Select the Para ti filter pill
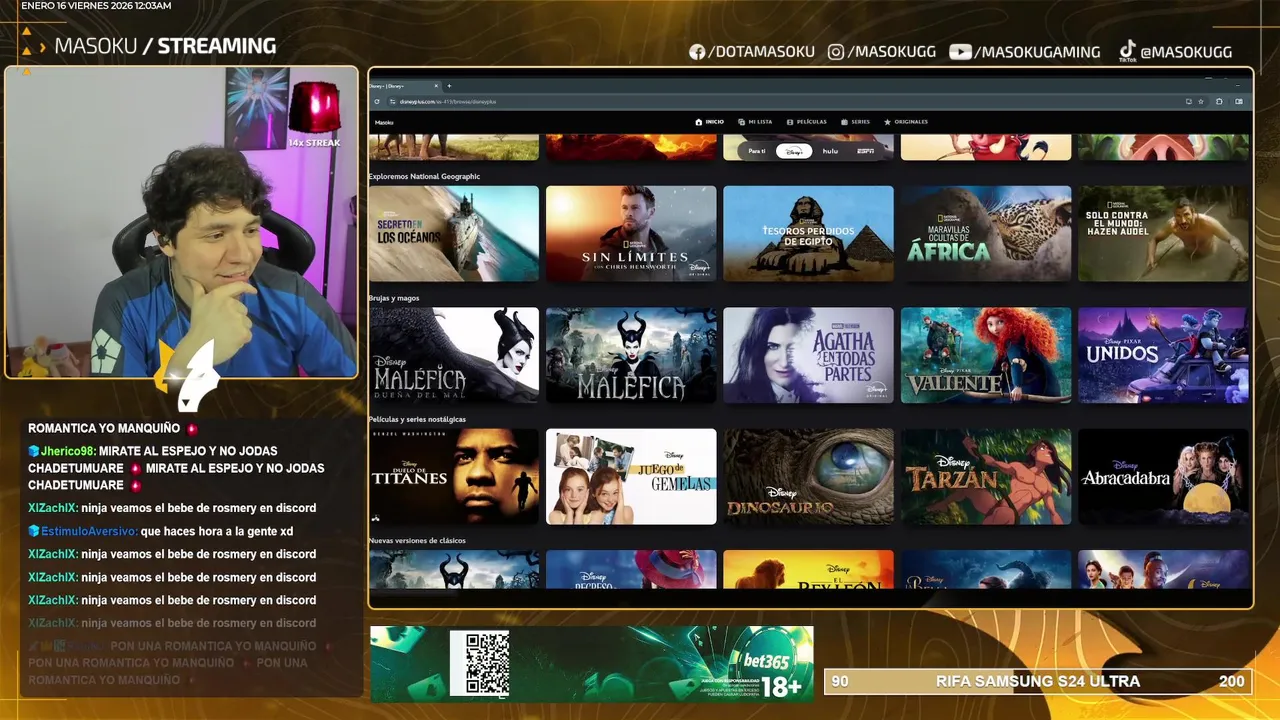This screenshot has width=1280, height=720. [757, 151]
